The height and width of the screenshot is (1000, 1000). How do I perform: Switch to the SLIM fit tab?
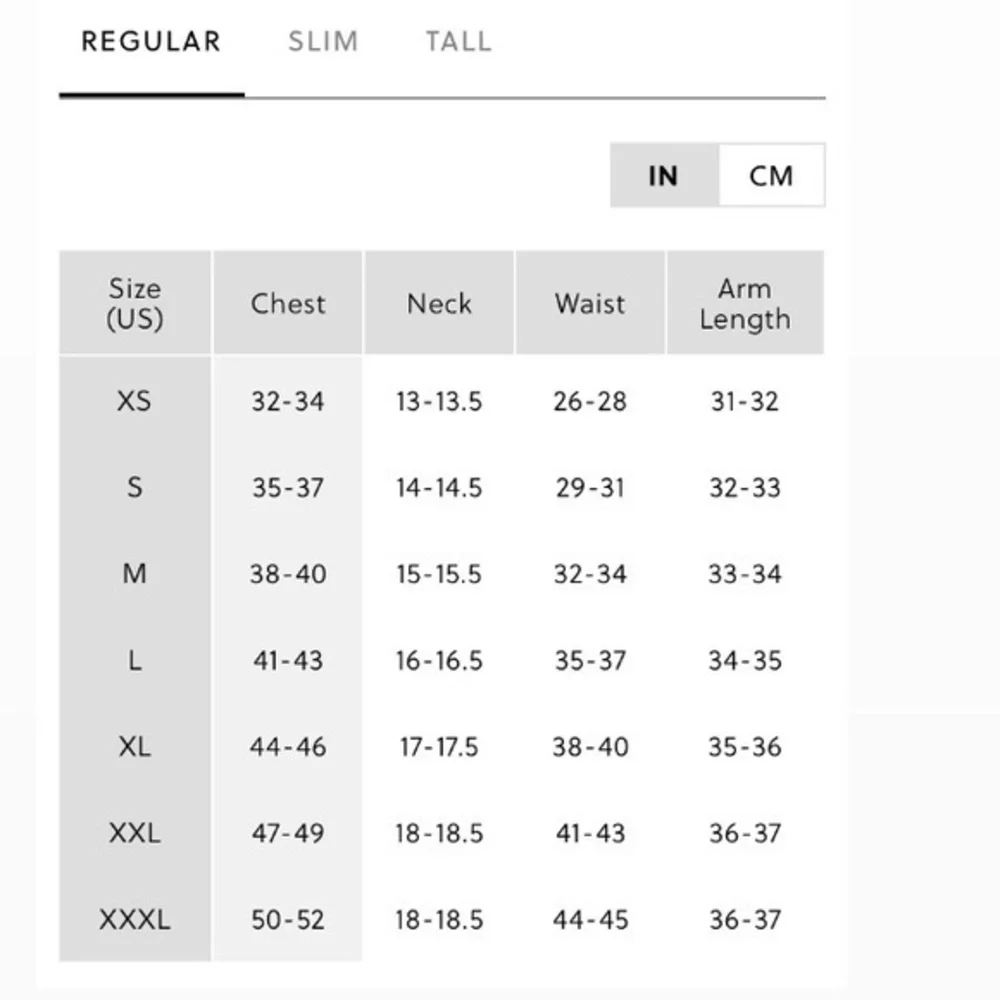coord(323,42)
